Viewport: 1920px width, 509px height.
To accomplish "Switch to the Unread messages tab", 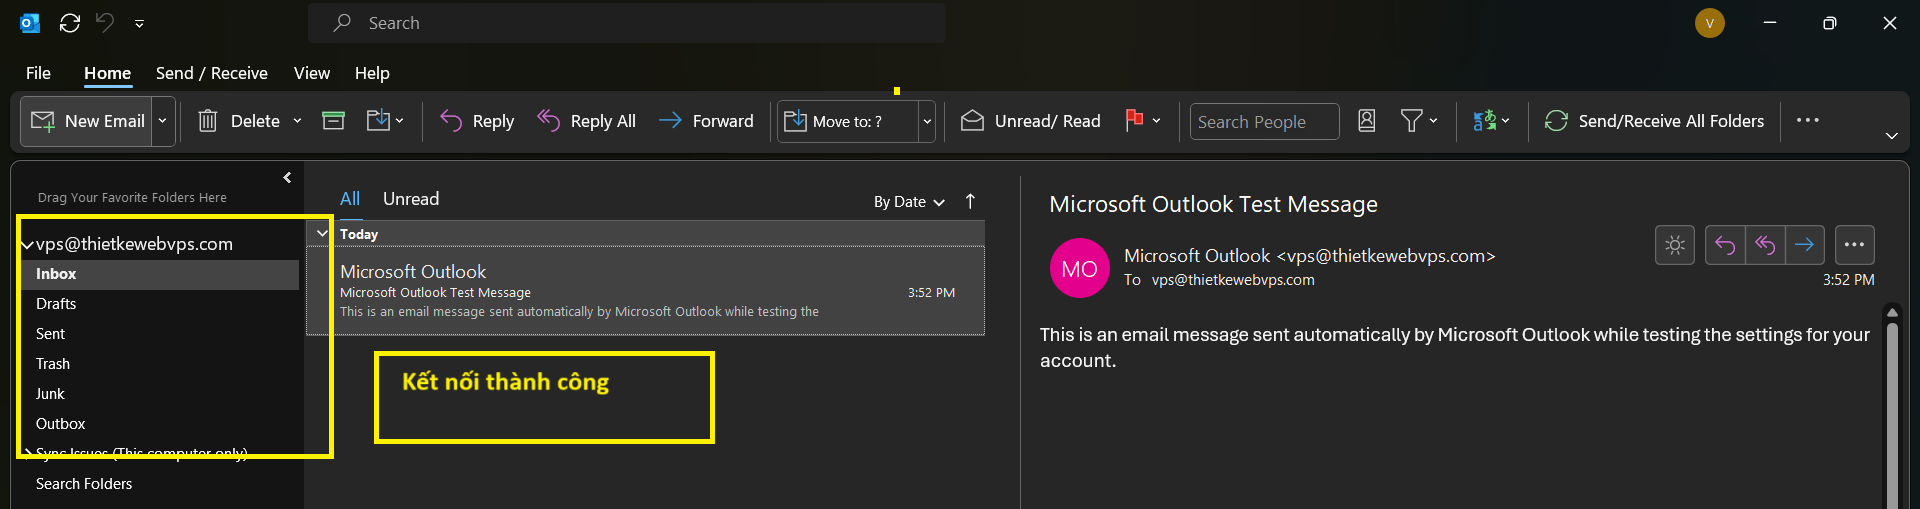I will (x=411, y=199).
